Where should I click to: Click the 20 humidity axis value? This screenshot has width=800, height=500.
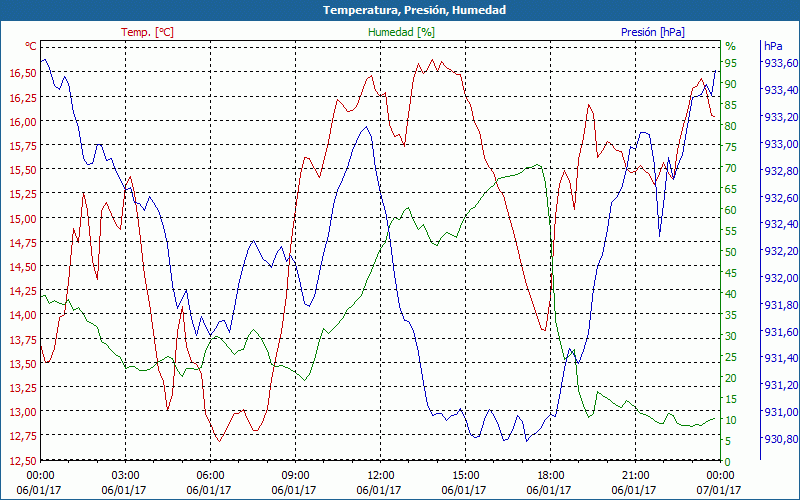731,378
